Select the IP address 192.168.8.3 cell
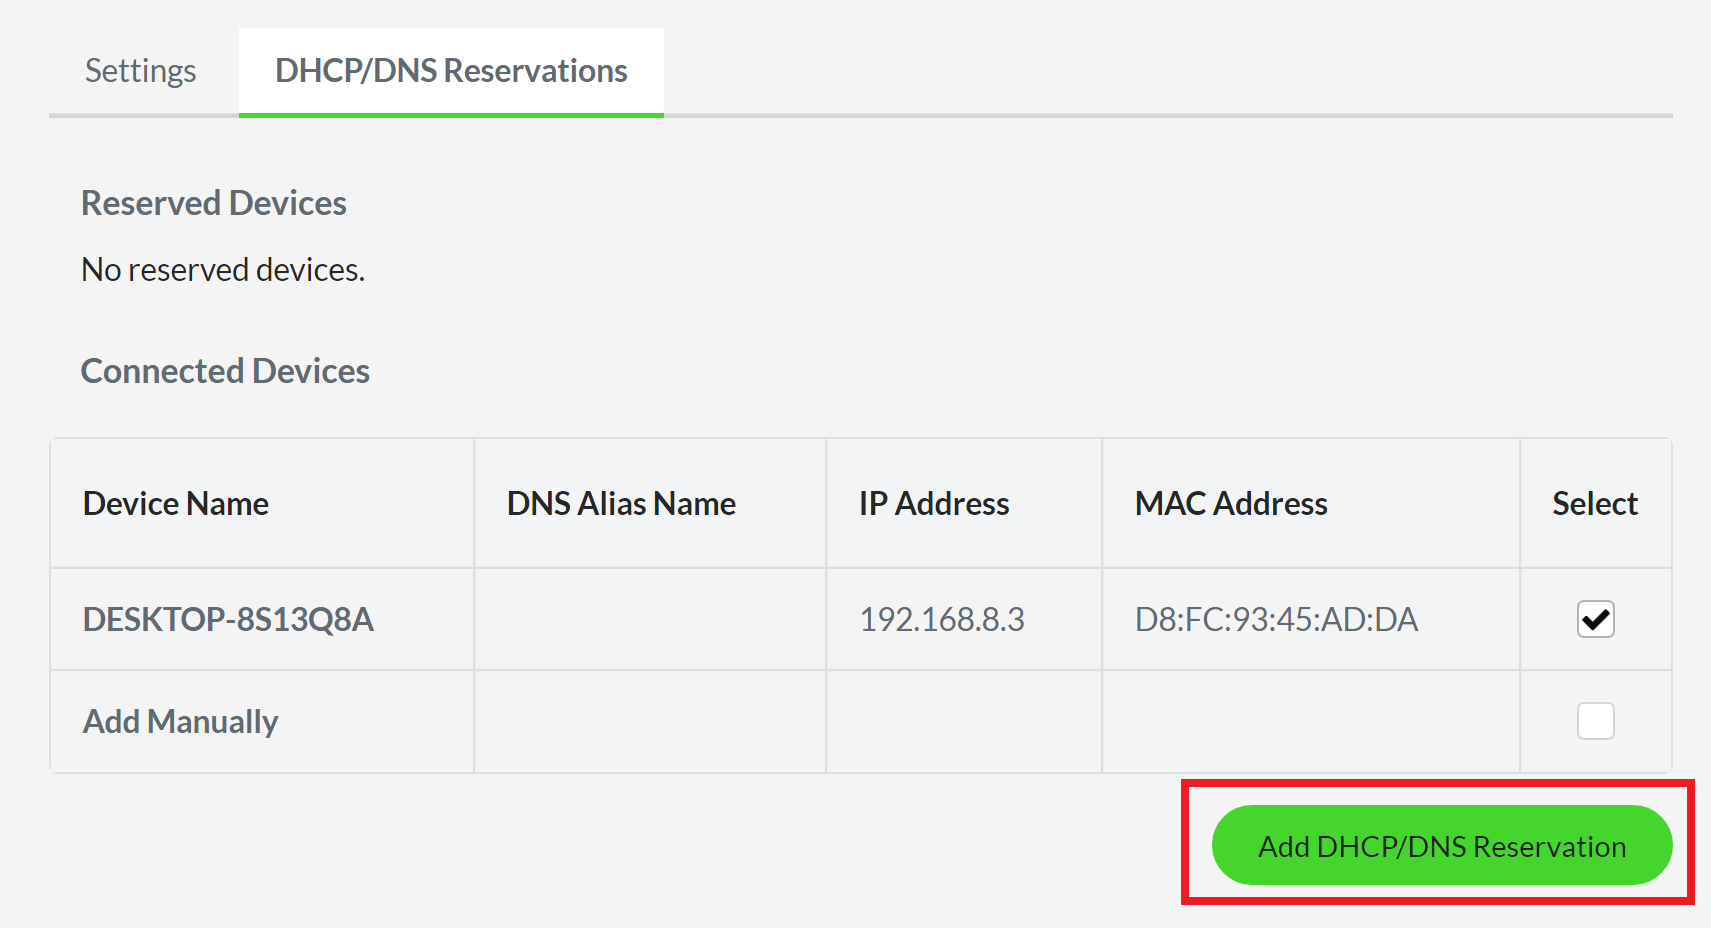Viewport: 1711px width, 928px height. 941,619
